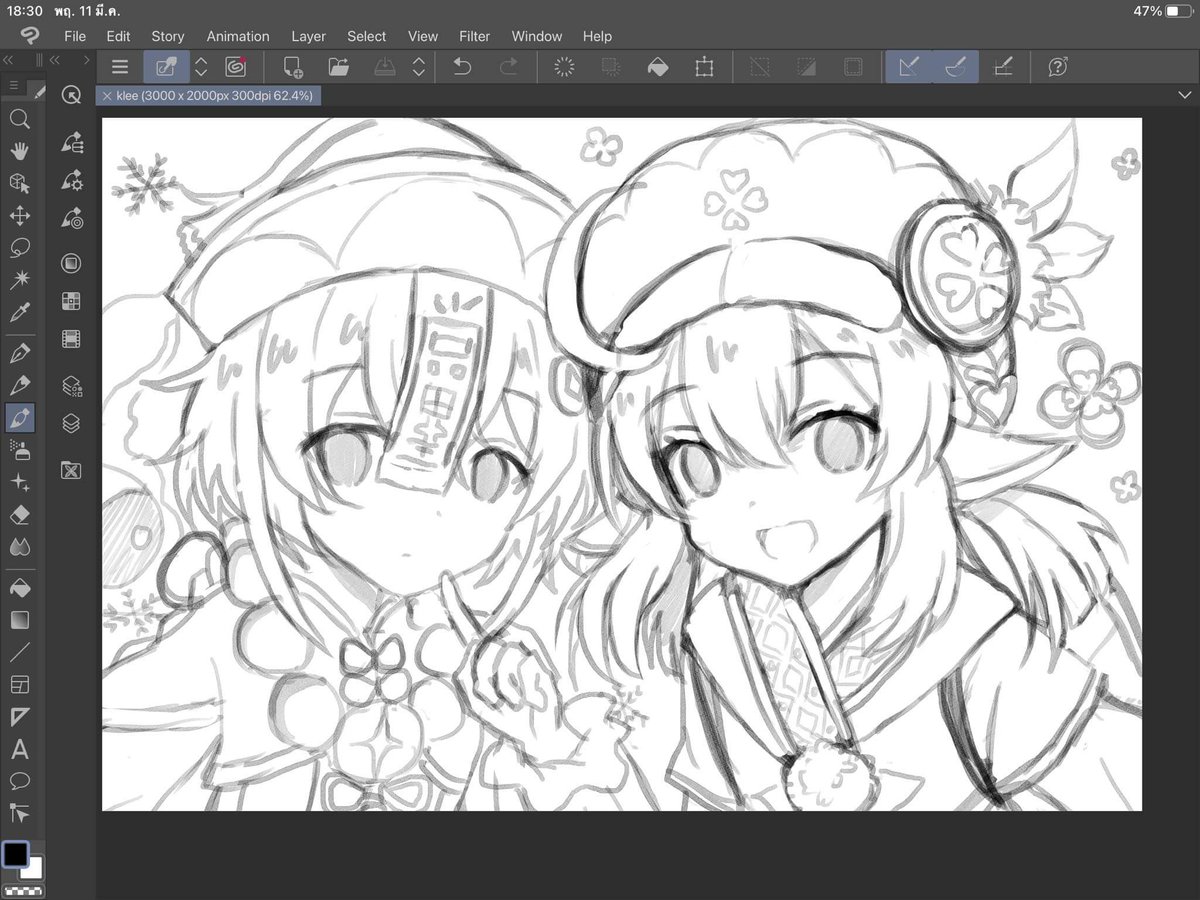
Task: Select the Blend tool
Action: pos(19,546)
